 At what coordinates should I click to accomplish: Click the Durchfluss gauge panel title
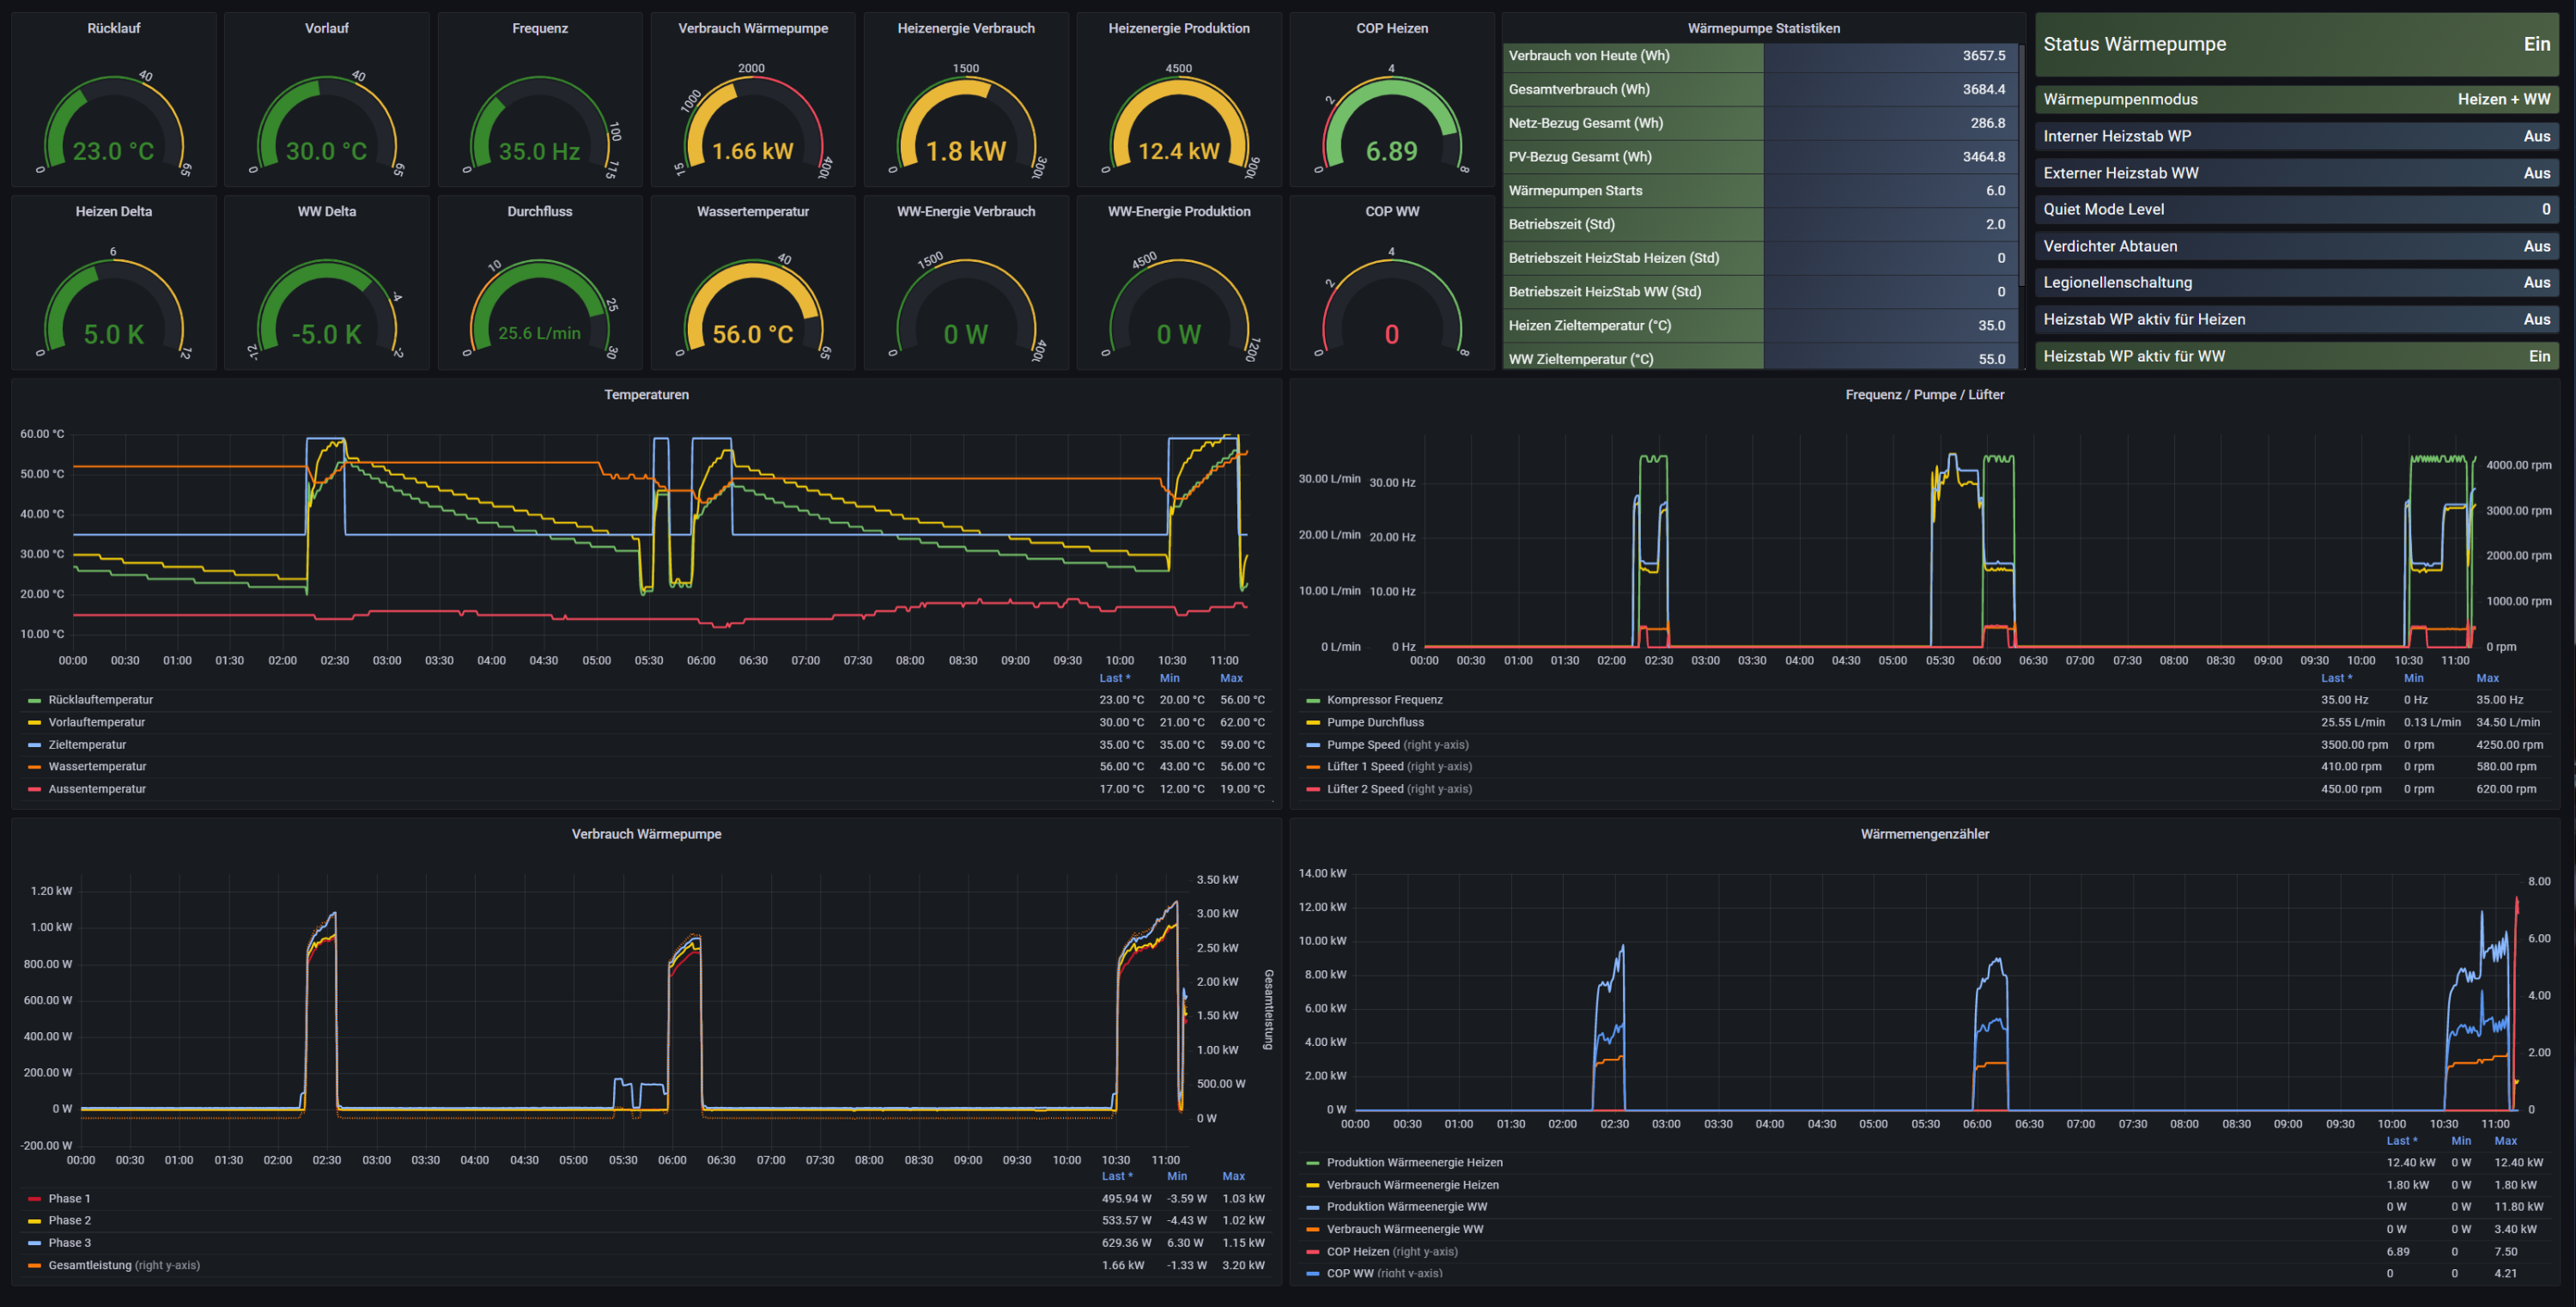pyautogui.click(x=539, y=211)
